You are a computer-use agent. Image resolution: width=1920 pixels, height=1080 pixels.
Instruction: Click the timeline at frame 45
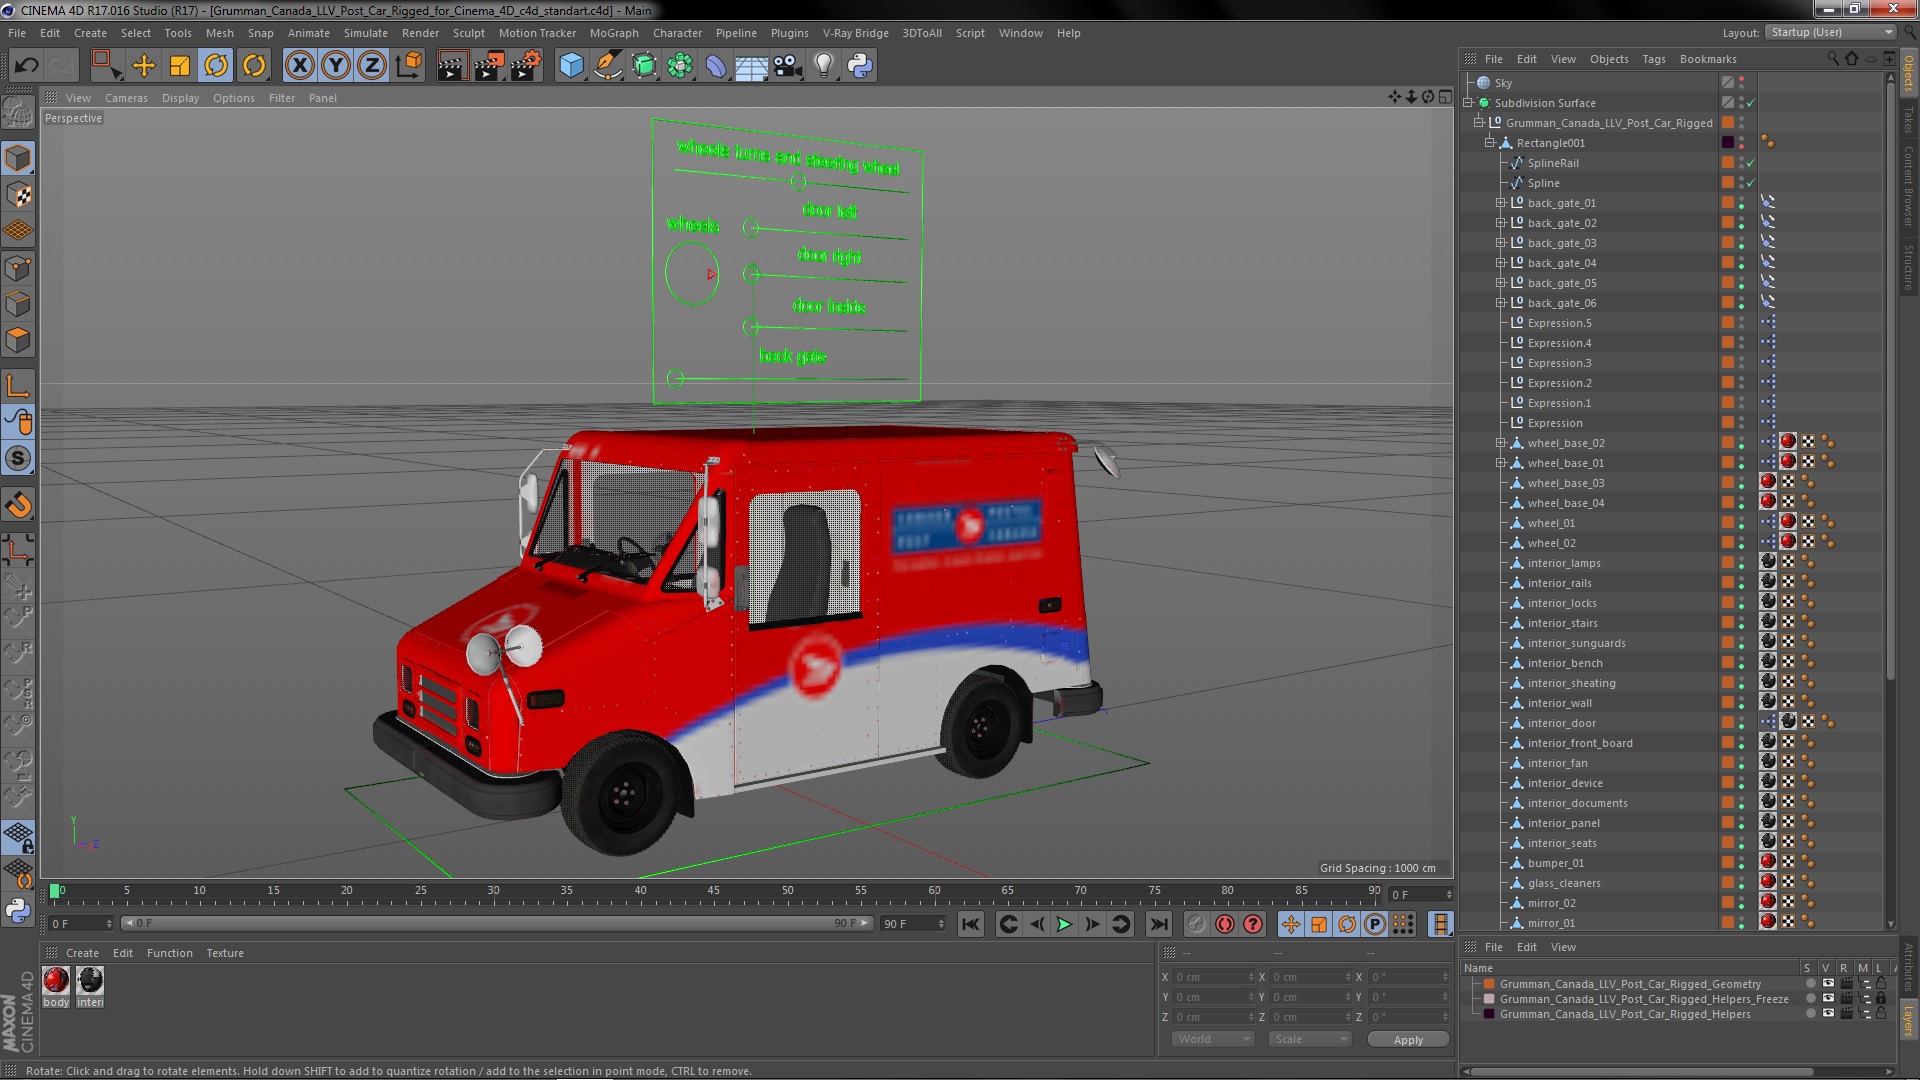pyautogui.click(x=713, y=891)
